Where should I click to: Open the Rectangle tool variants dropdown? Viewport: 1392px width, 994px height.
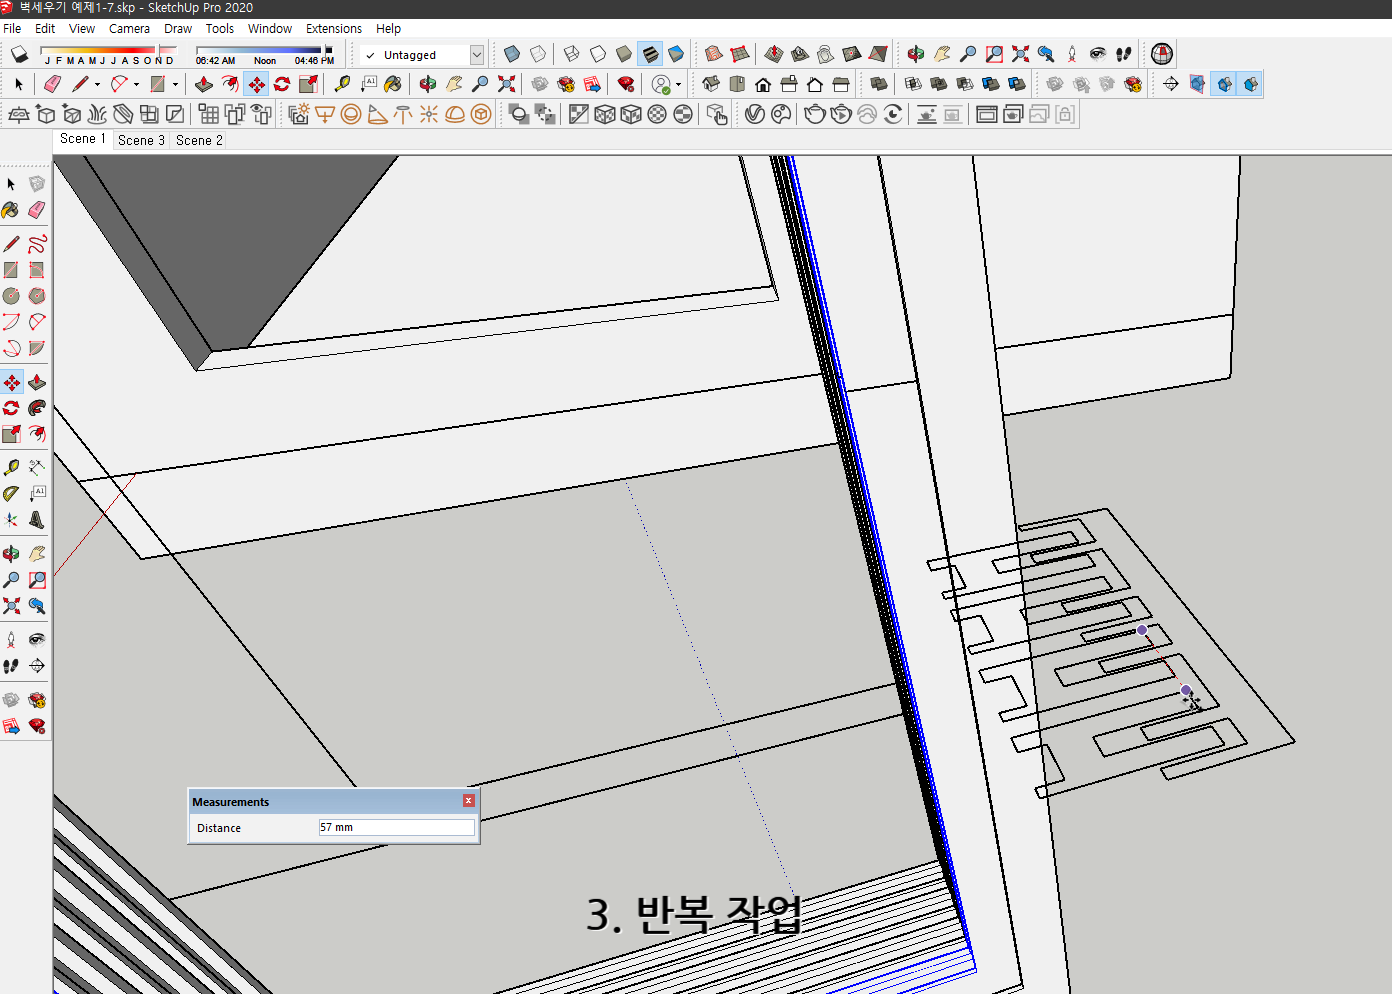(x=175, y=84)
